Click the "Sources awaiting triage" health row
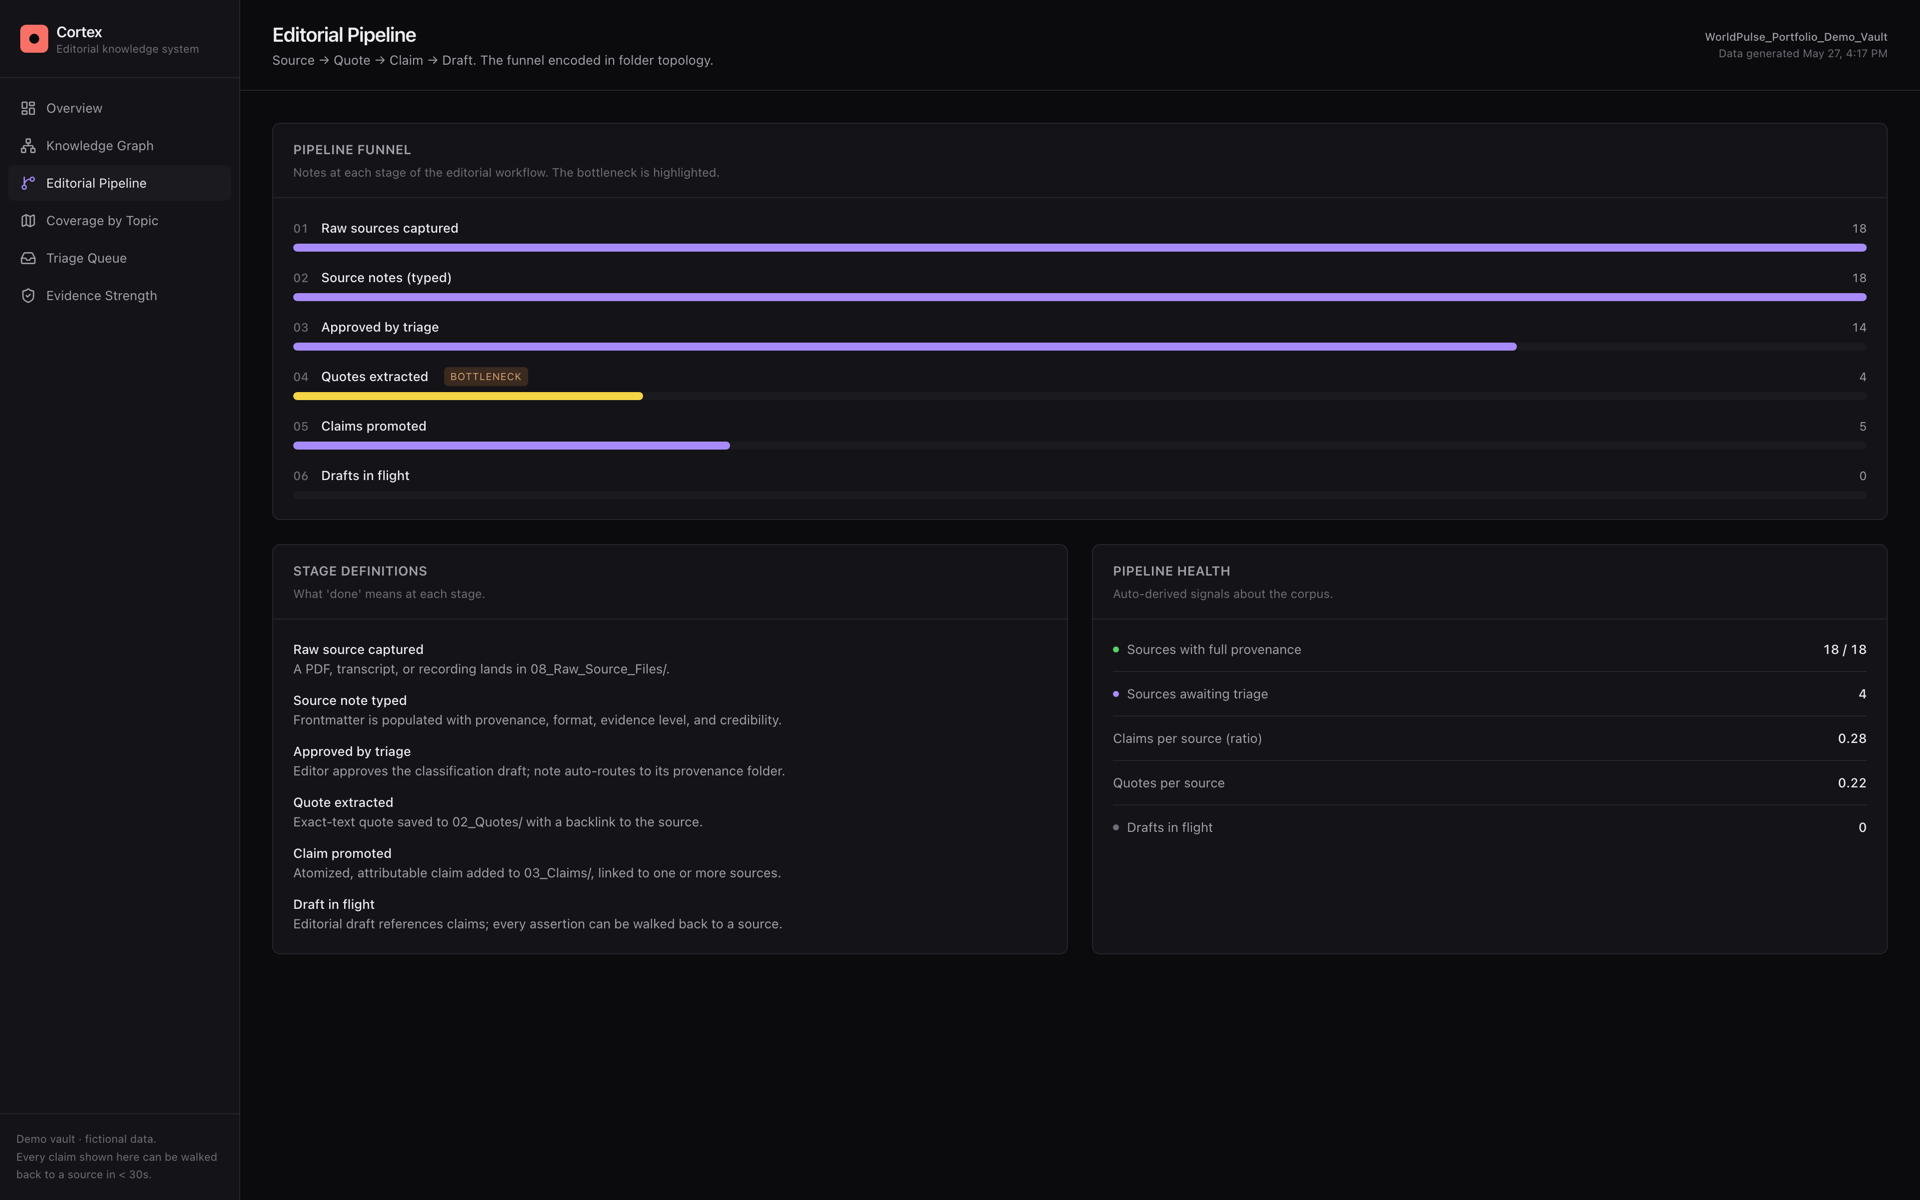Viewport: 1920px width, 1200px height. pyautogui.click(x=1489, y=694)
